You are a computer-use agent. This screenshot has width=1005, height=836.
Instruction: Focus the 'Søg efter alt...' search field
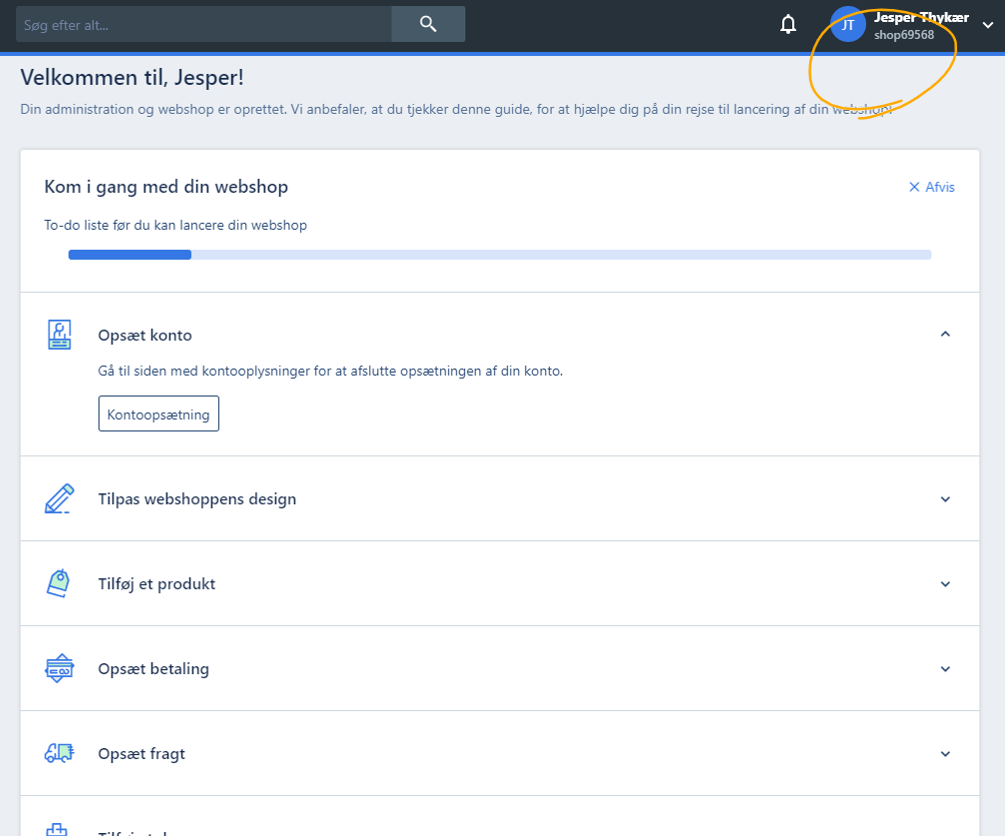click(x=204, y=24)
